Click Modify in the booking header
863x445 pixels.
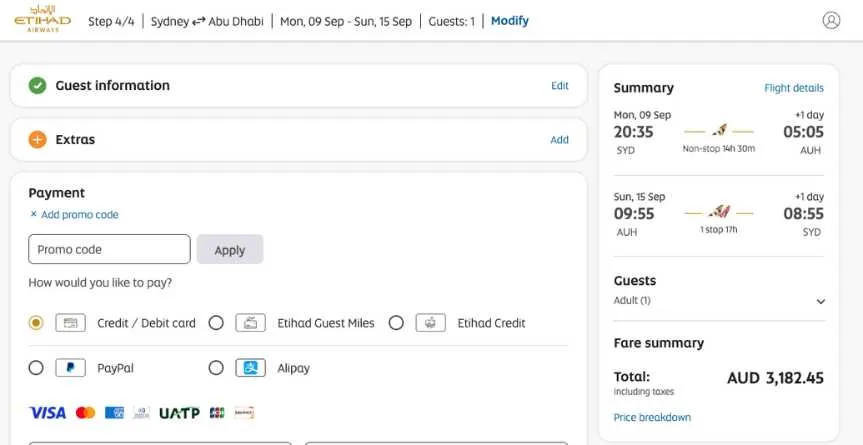510,21
